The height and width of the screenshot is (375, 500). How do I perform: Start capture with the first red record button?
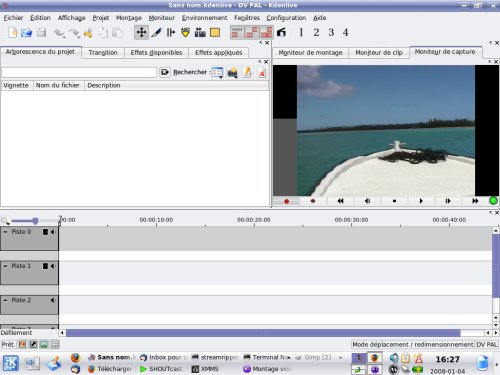[x=286, y=201]
